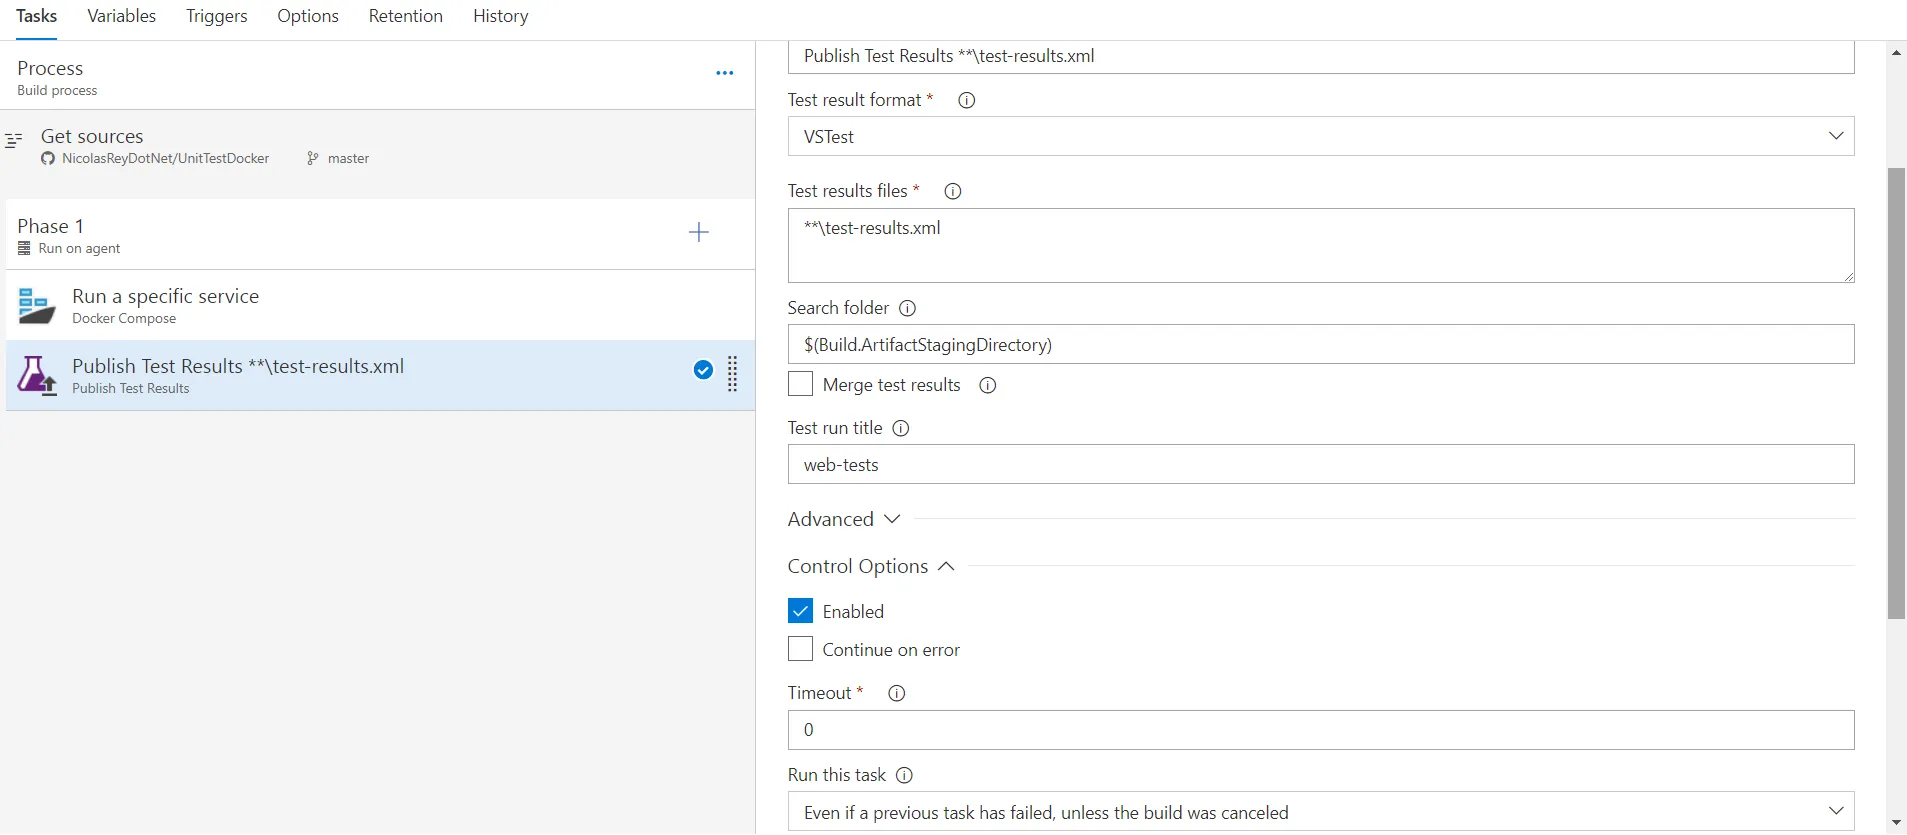The width and height of the screenshot is (1907, 835).
Task: Click the info icon beside Timeout
Action: (x=897, y=693)
